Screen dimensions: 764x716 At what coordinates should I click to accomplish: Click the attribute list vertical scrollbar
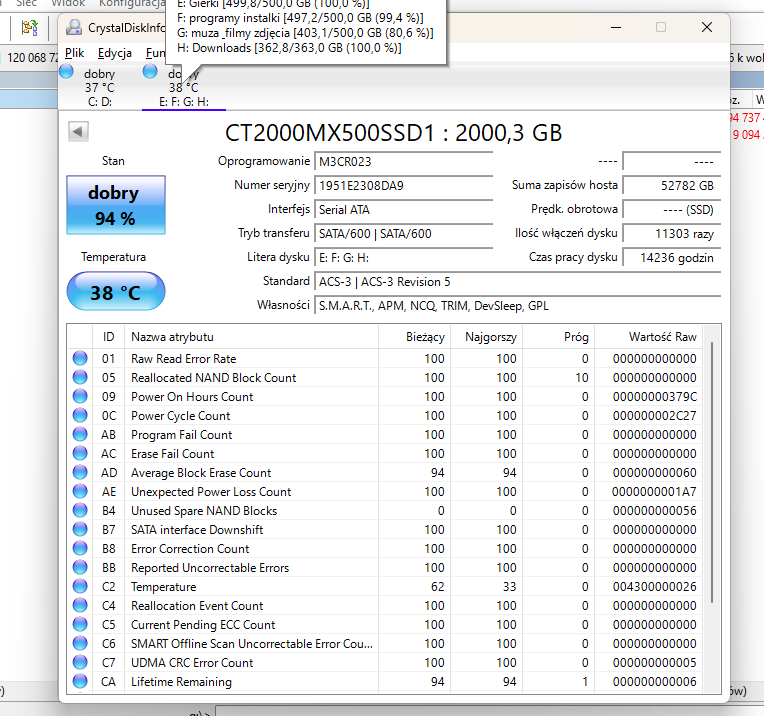(712, 470)
